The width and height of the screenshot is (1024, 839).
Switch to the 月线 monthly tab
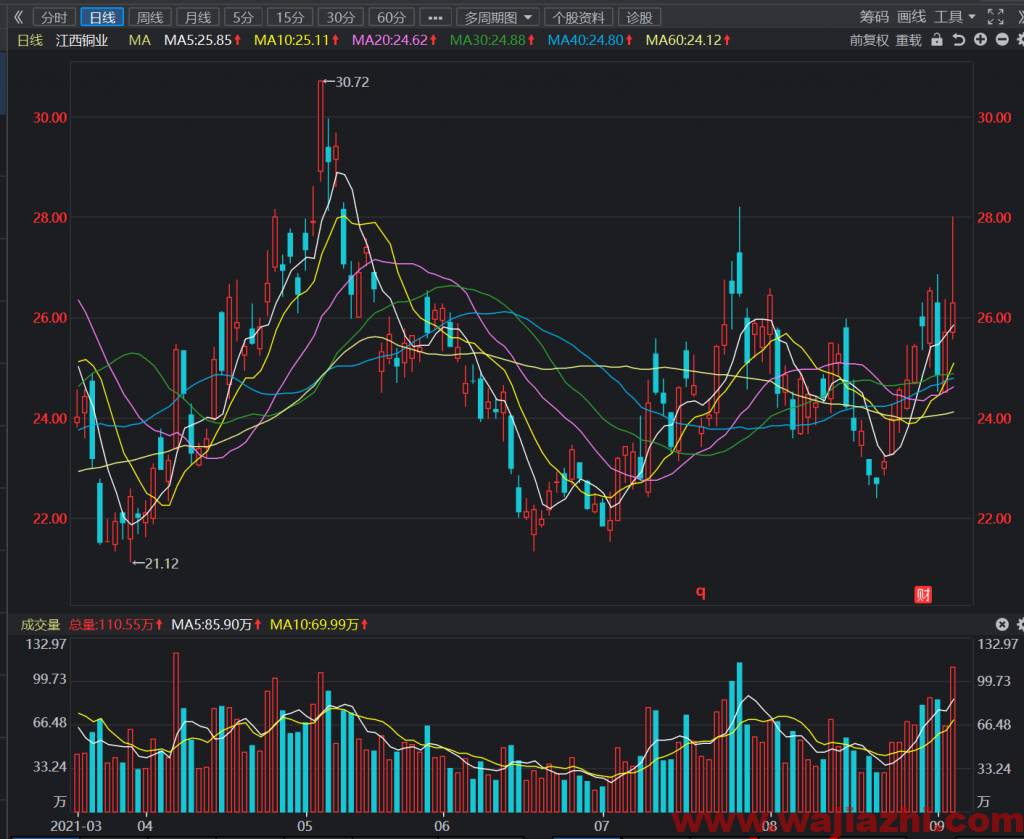point(198,18)
